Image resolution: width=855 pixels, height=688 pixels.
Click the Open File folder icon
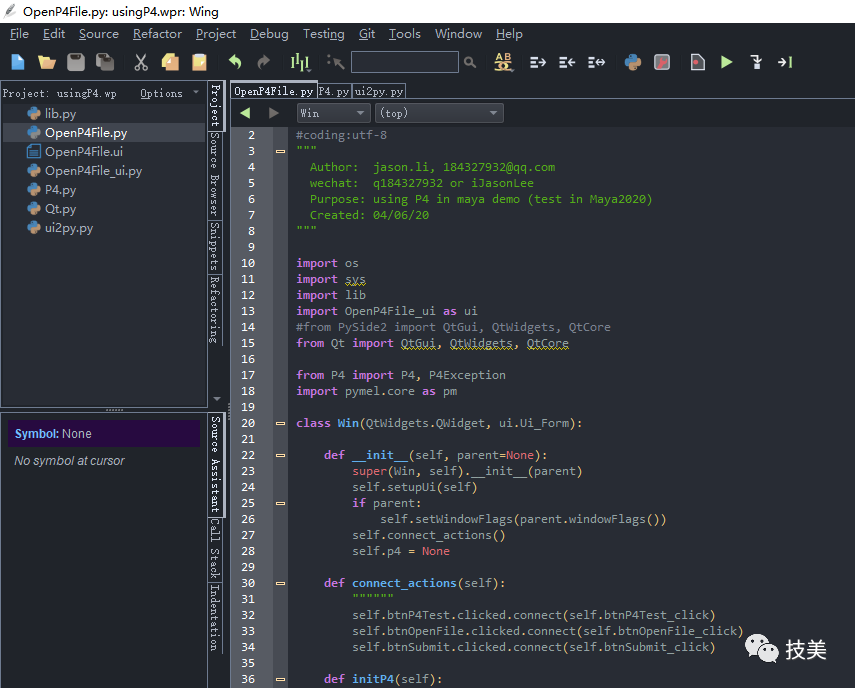click(47, 62)
